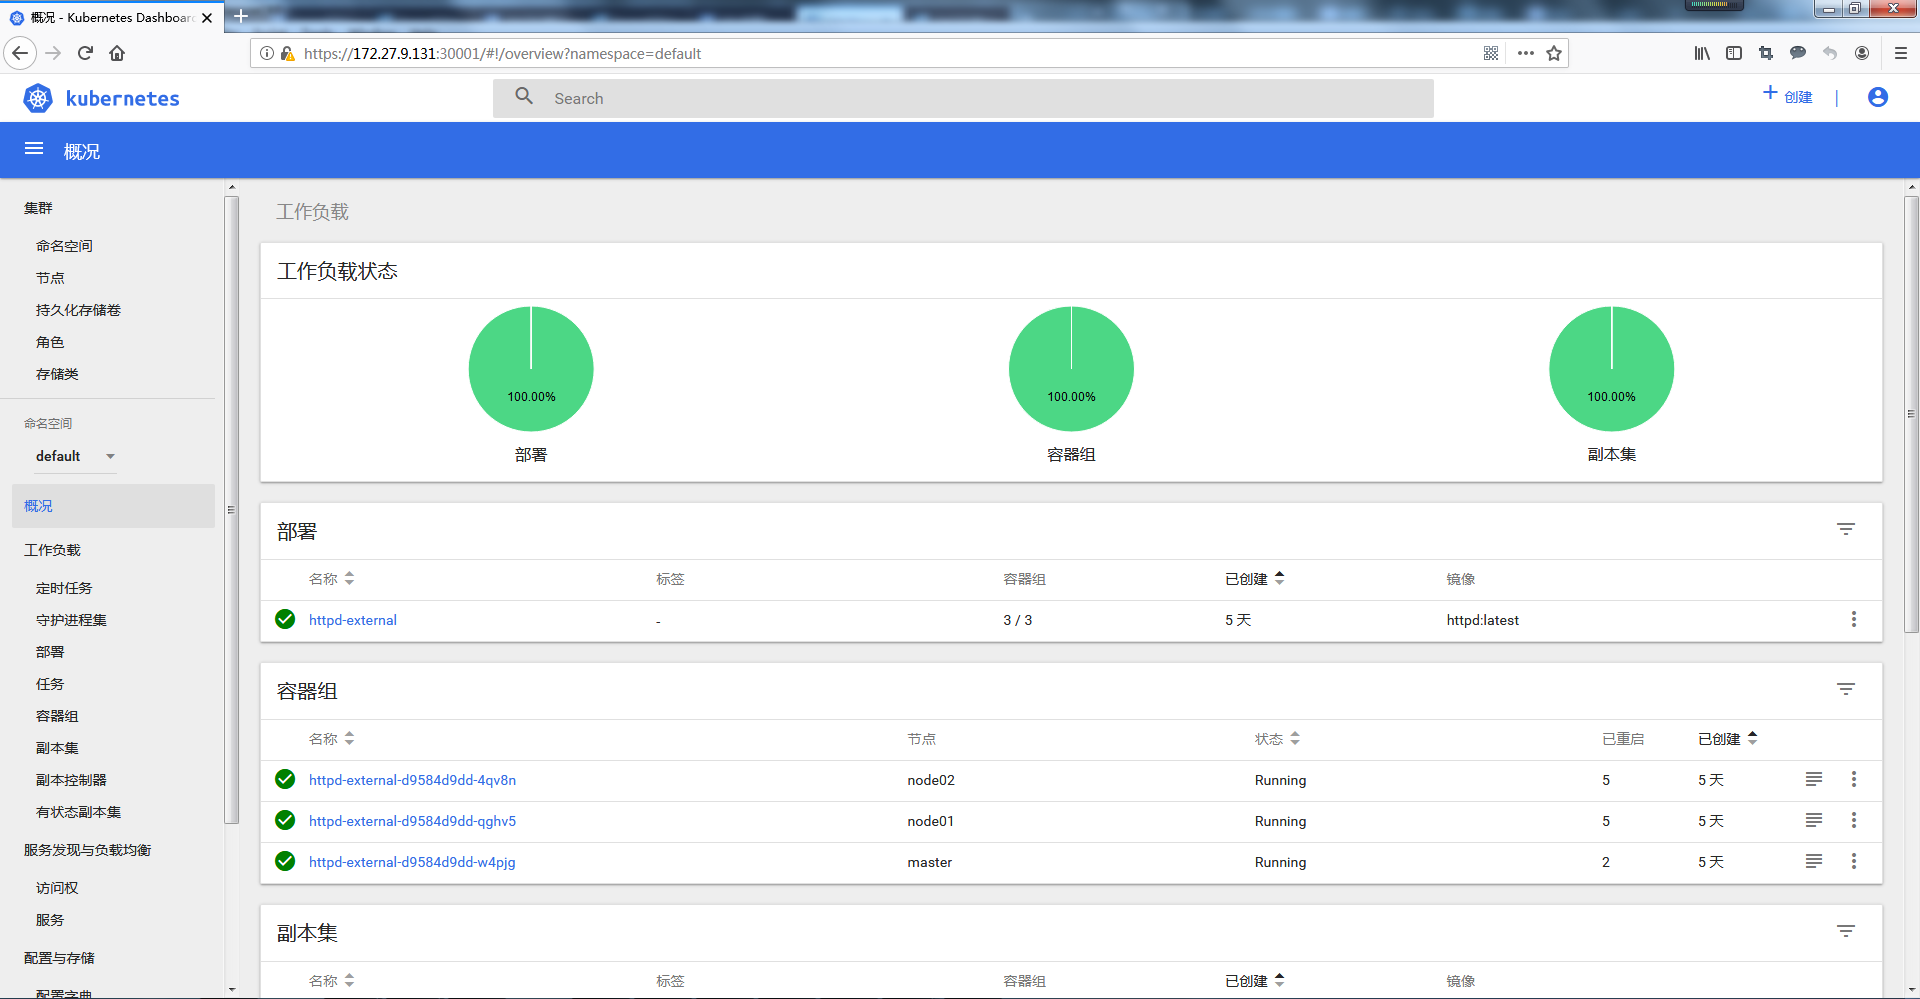Select 节点 in the sidebar menu
The height and width of the screenshot is (999, 1920).
pyautogui.click(x=50, y=278)
